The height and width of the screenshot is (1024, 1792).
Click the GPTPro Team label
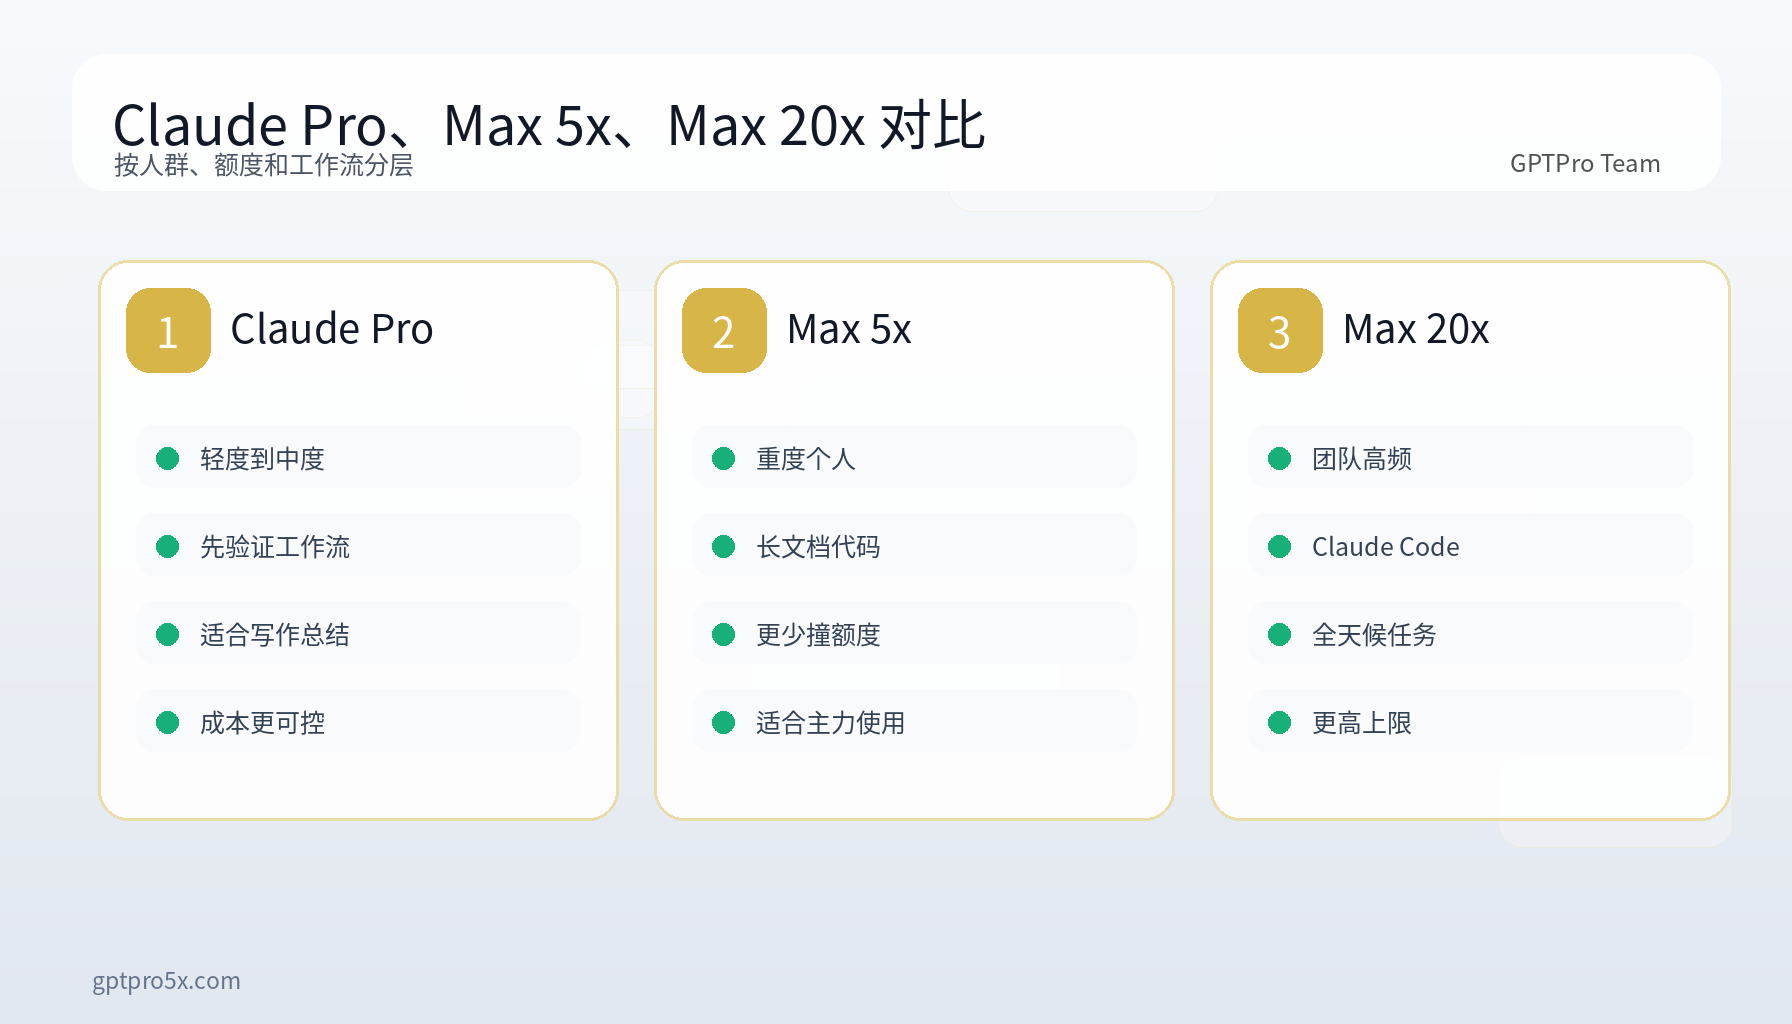coord(1585,164)
